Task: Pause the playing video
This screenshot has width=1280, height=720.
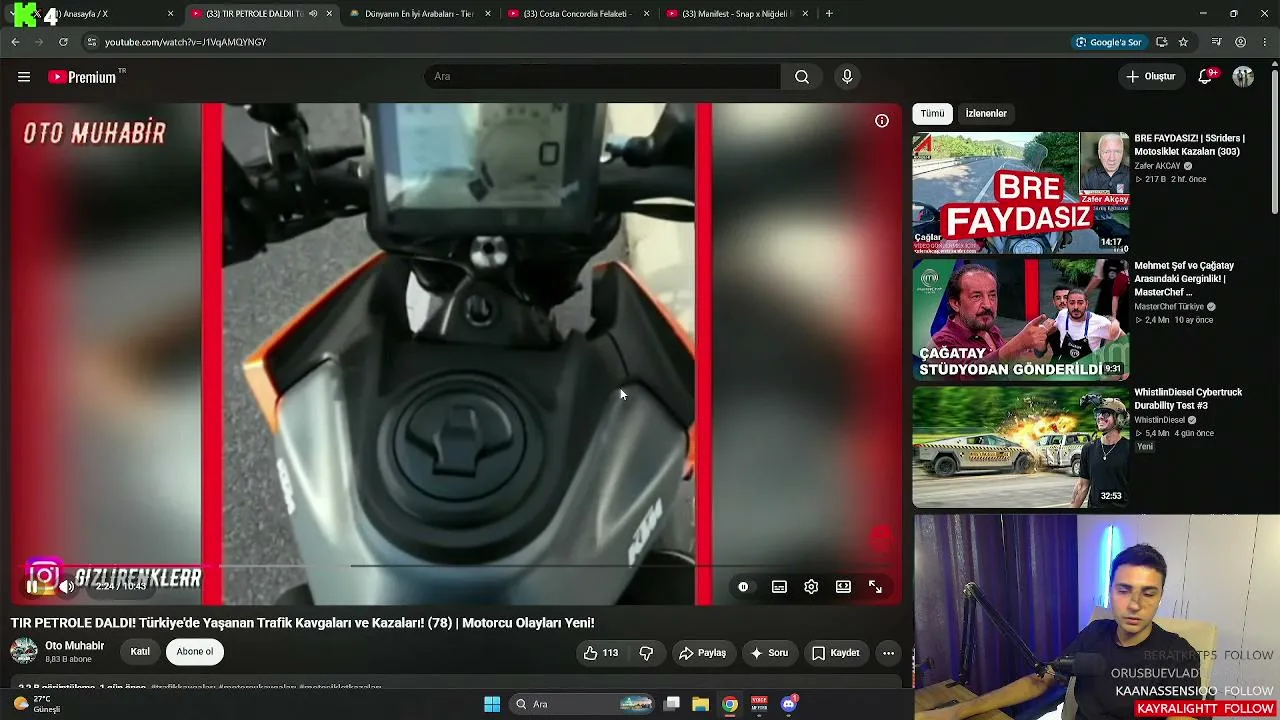Action: point(33,587)
